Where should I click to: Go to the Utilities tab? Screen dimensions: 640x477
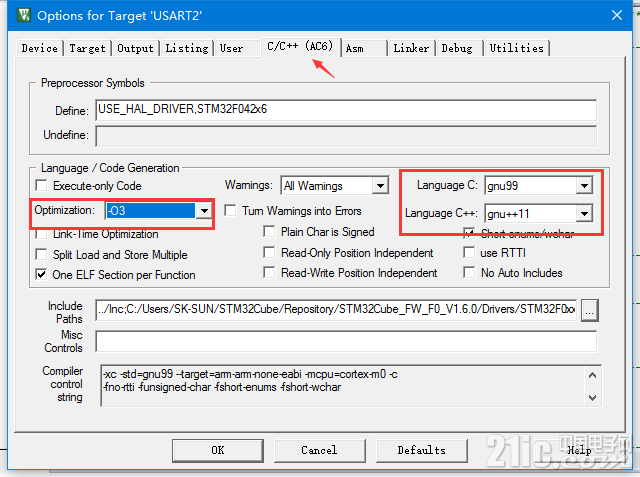coord(517,48)
